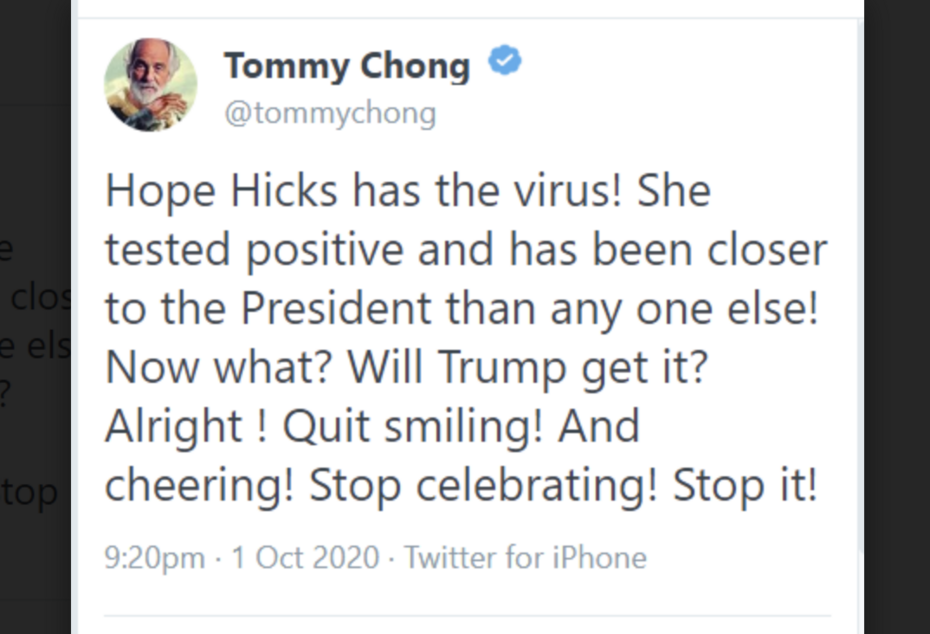Click "Now what?" in the tweet
This screenshot has width=930, height=634.
pyautogui.click(x=220, y=368)
